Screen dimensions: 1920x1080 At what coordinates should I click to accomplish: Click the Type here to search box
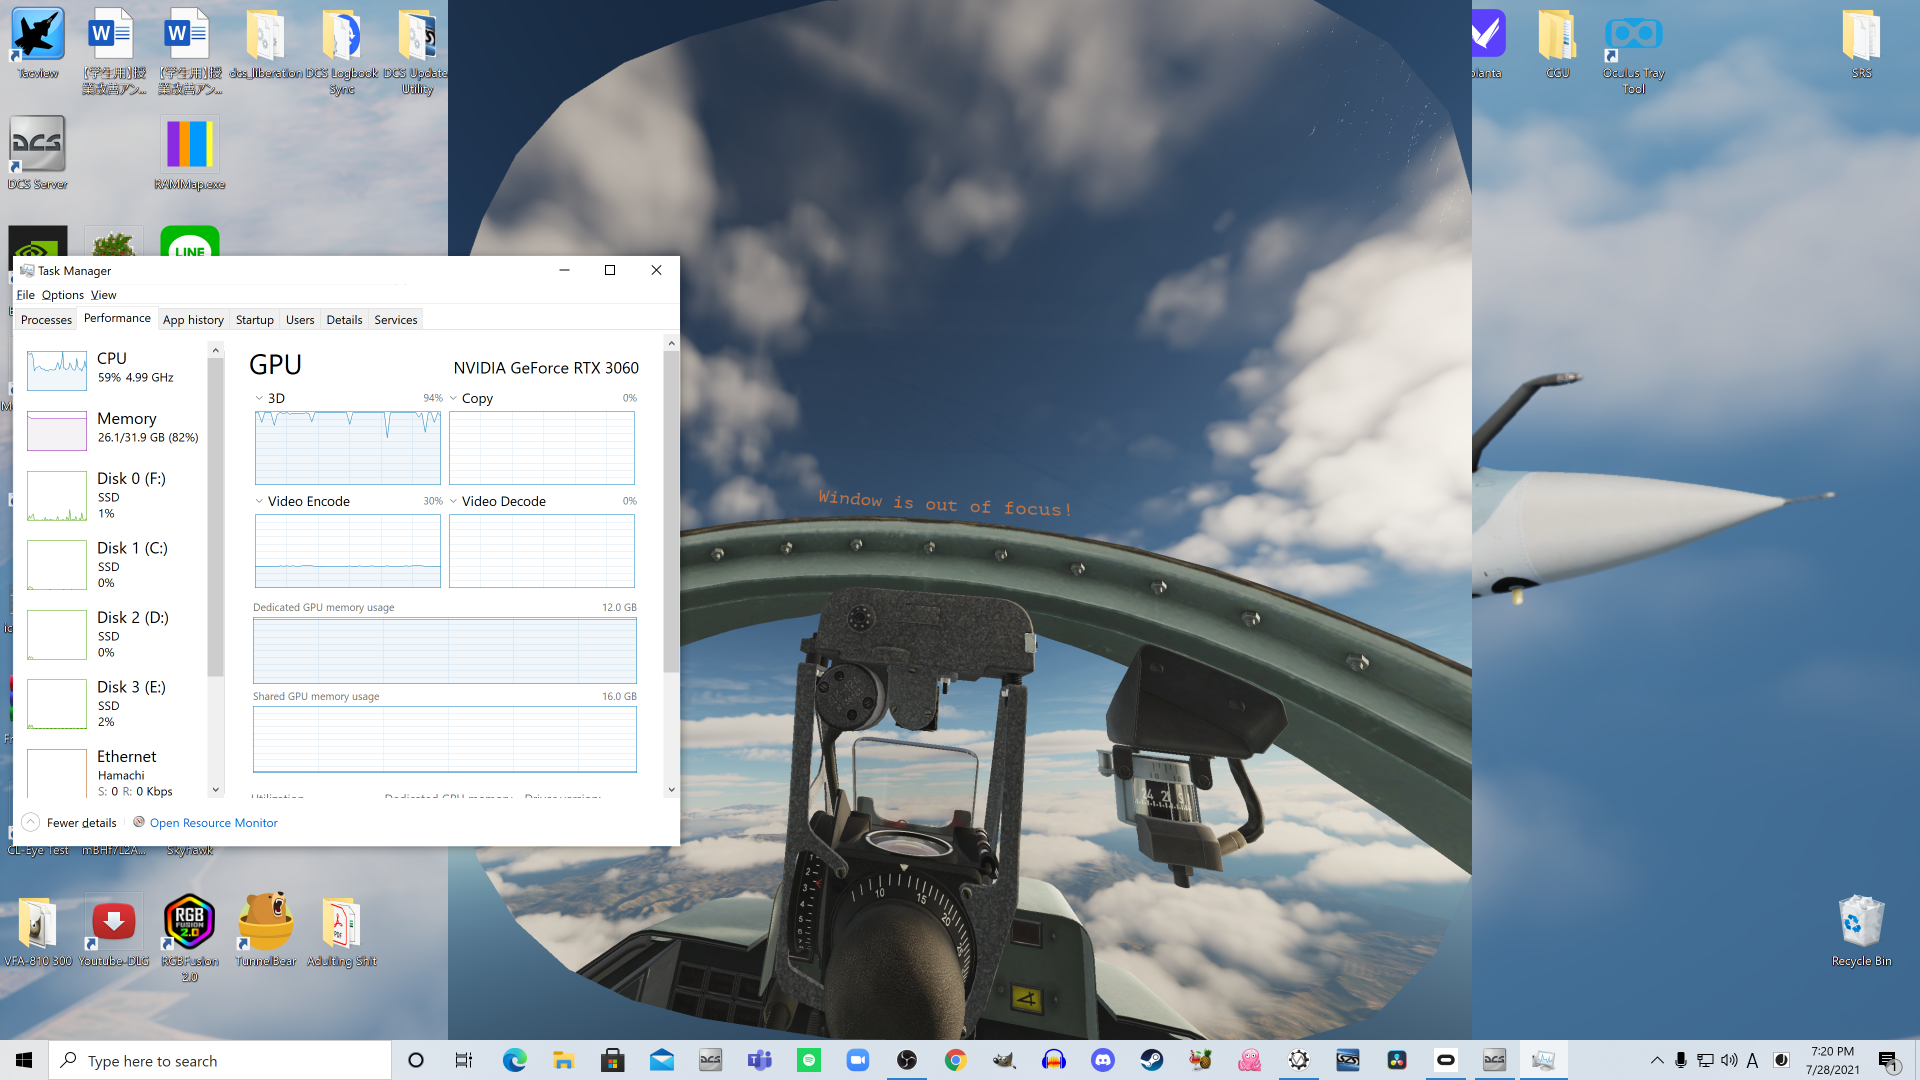[220, 1060]
